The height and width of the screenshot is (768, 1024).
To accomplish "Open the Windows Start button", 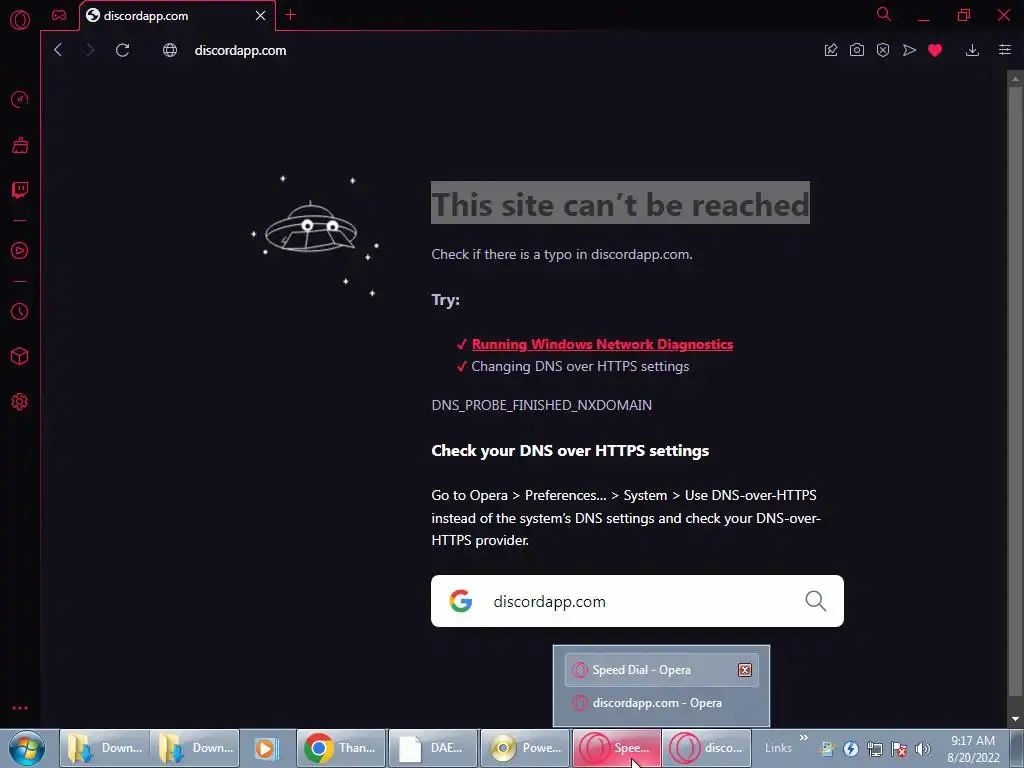I will pos(27,748).
